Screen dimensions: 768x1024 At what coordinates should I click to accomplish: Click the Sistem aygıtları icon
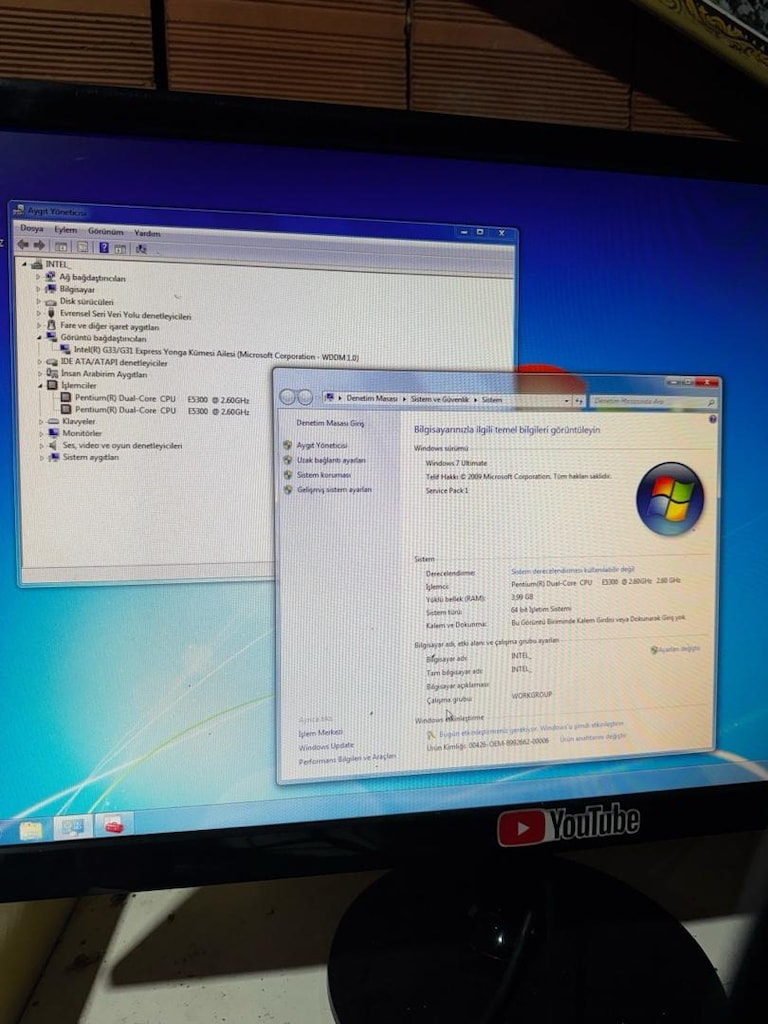tap(54, 456)
